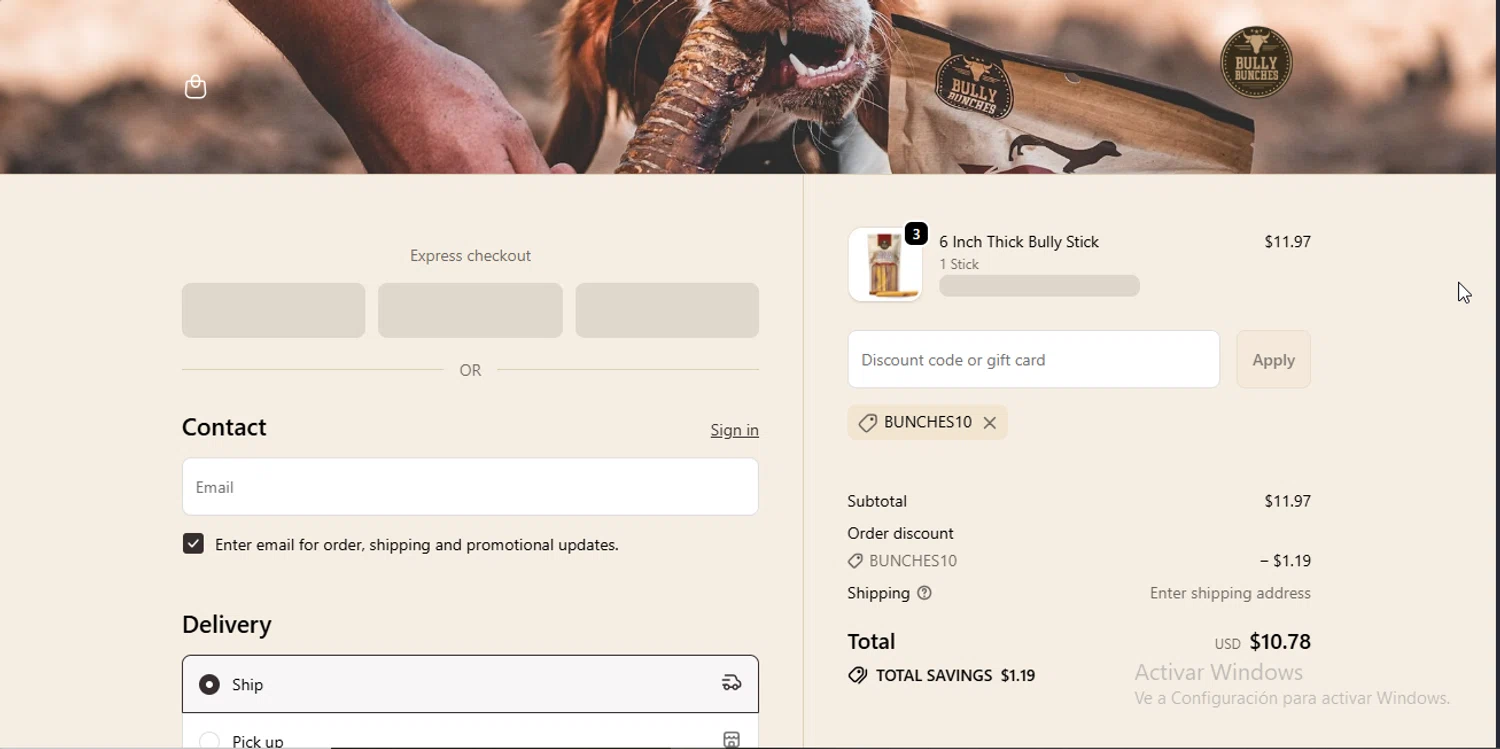
Task: Click the store icon in Pick up row
Action: [732, 740]
